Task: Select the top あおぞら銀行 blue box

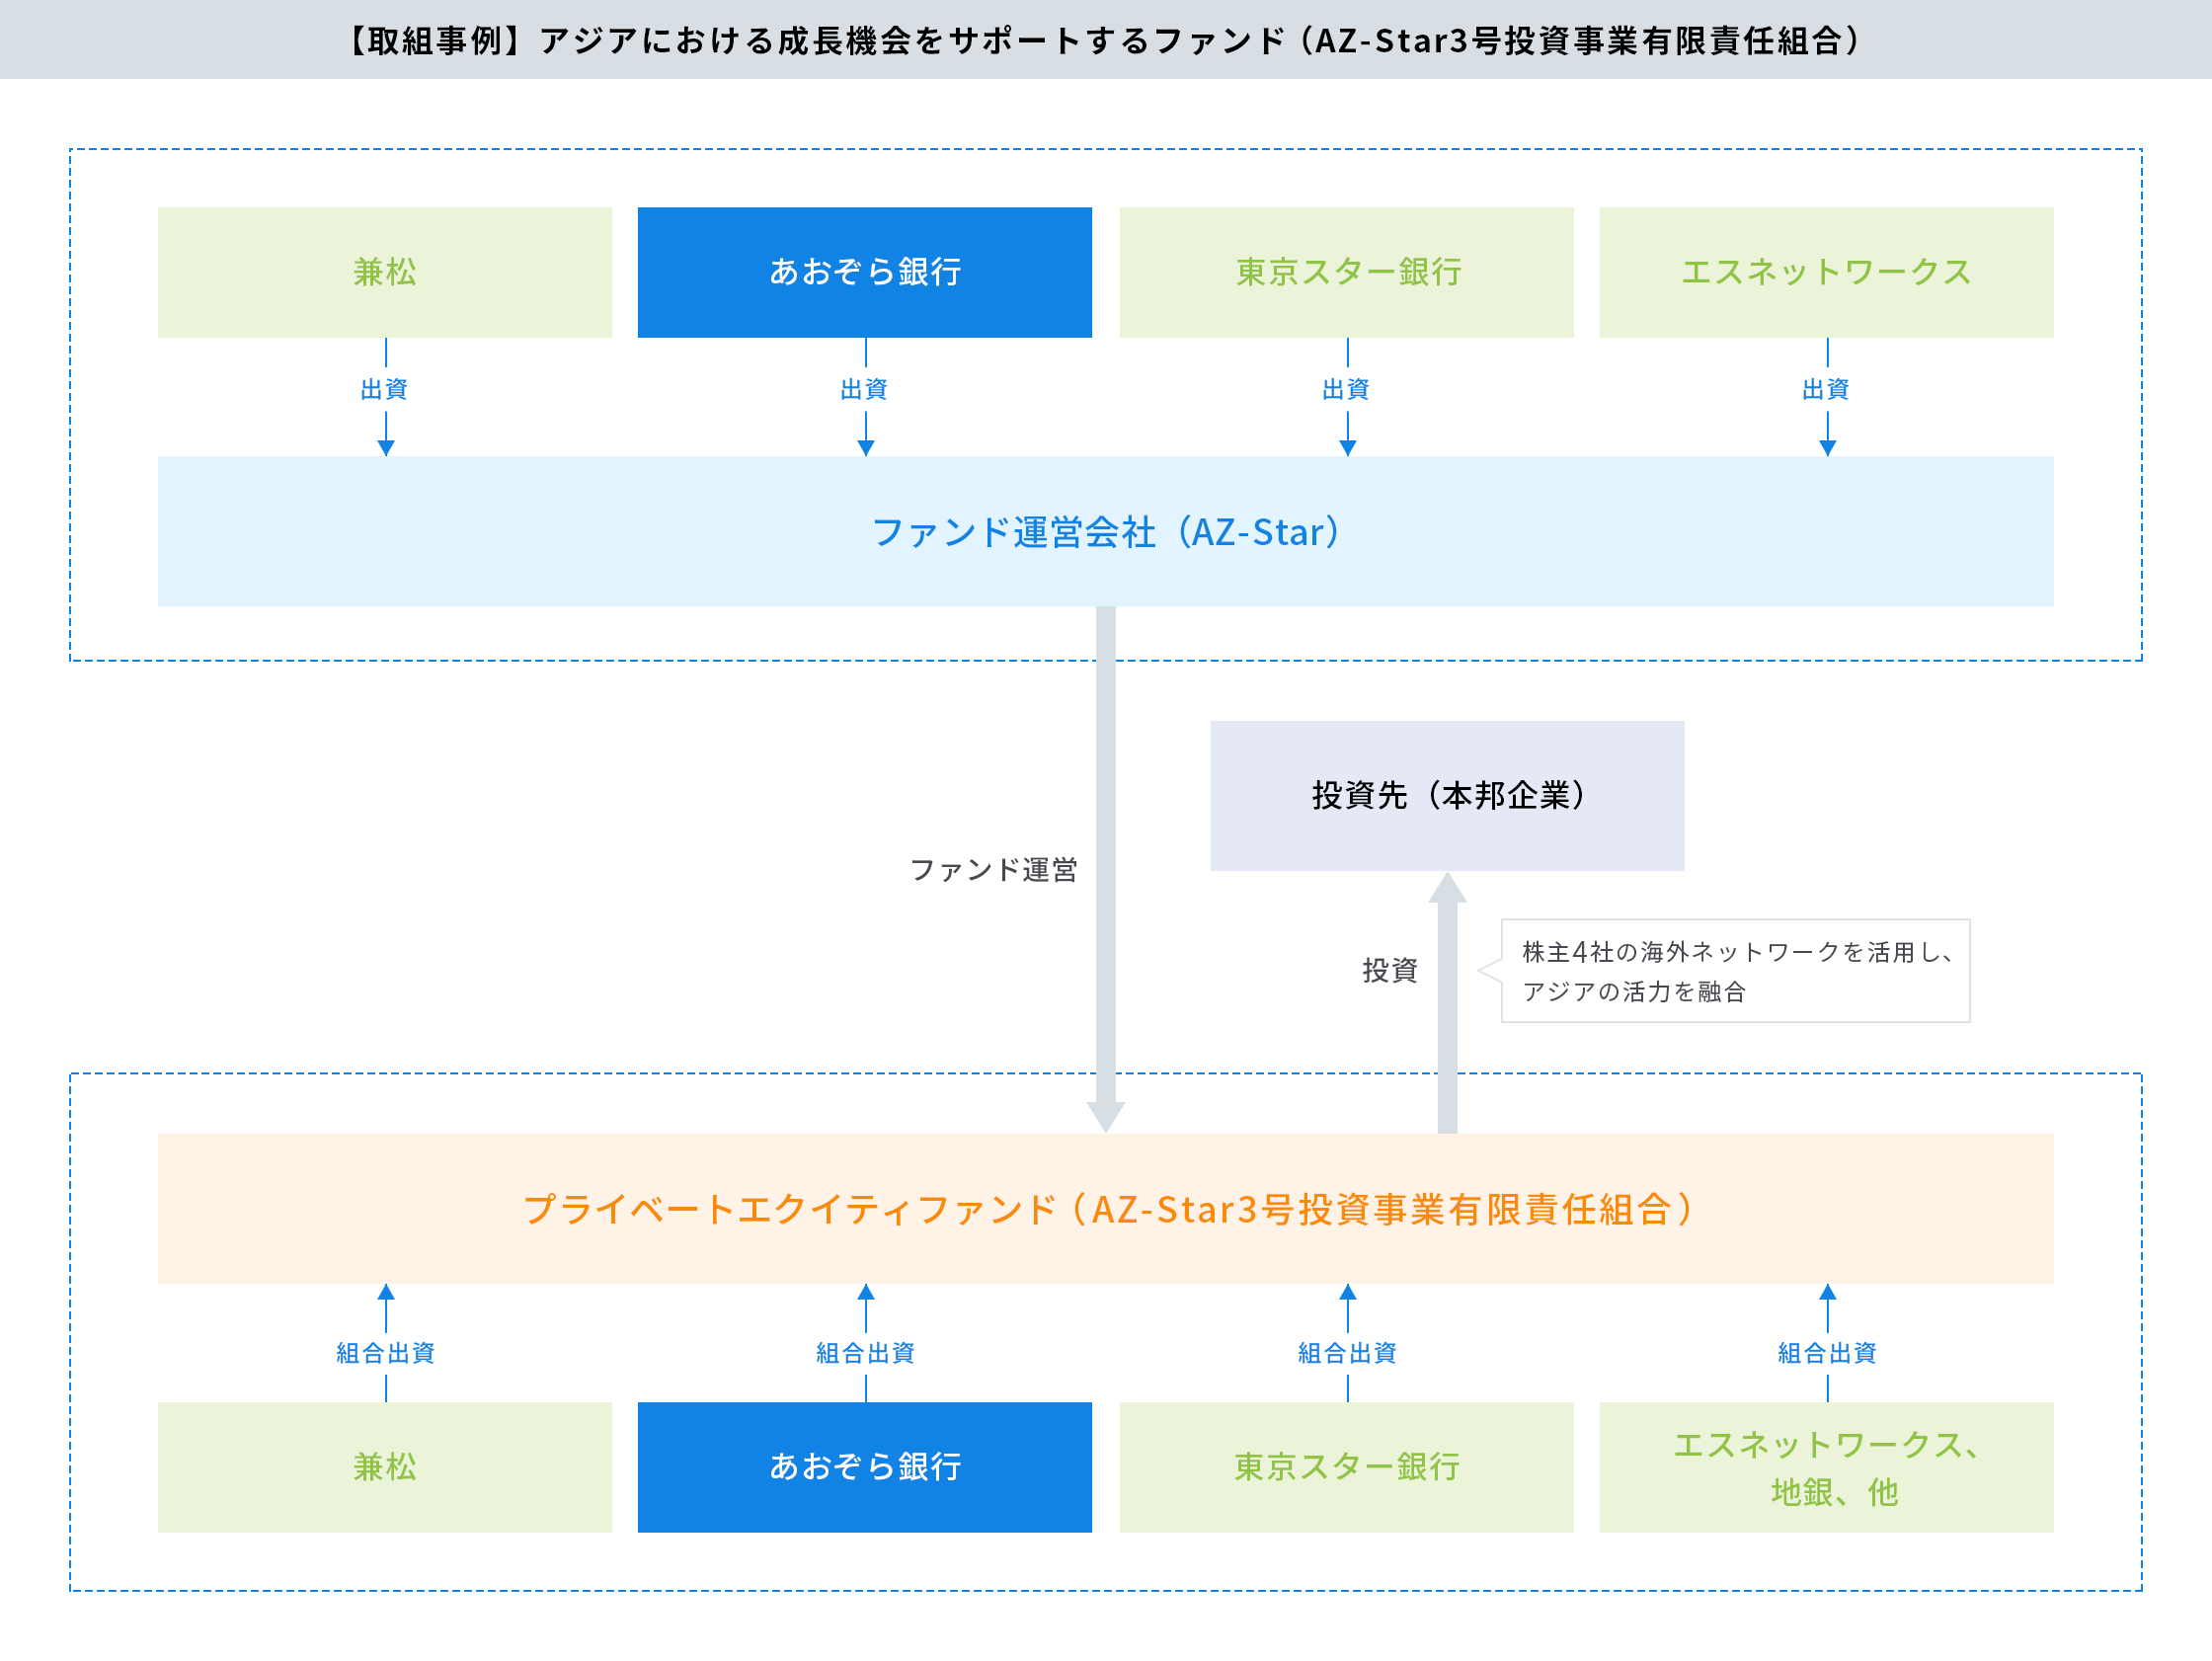Action: 865,272
